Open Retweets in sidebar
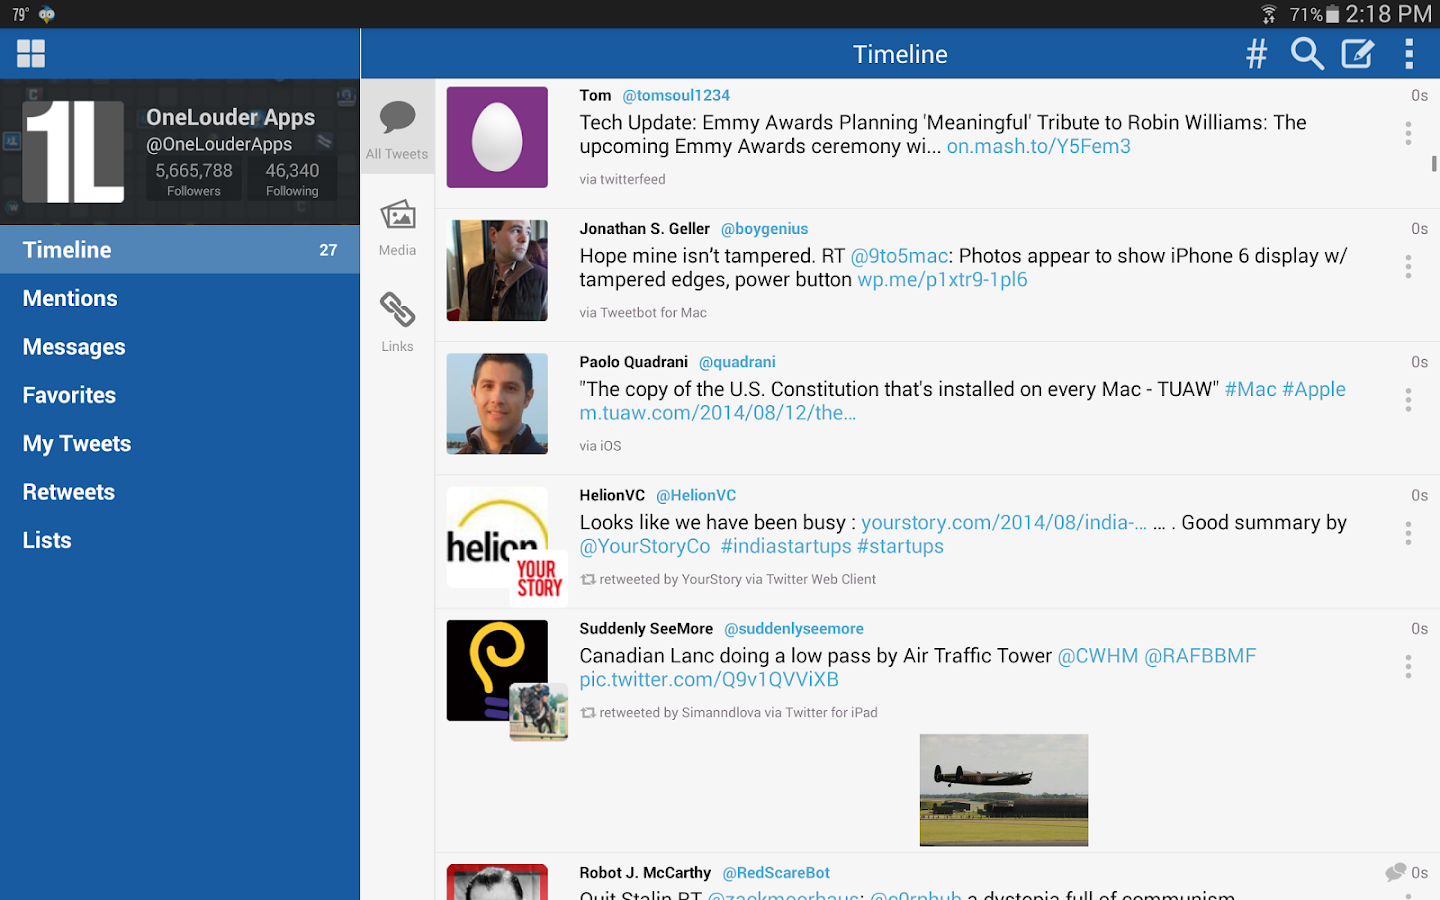The image size is (1440, 900). (180, 492)
